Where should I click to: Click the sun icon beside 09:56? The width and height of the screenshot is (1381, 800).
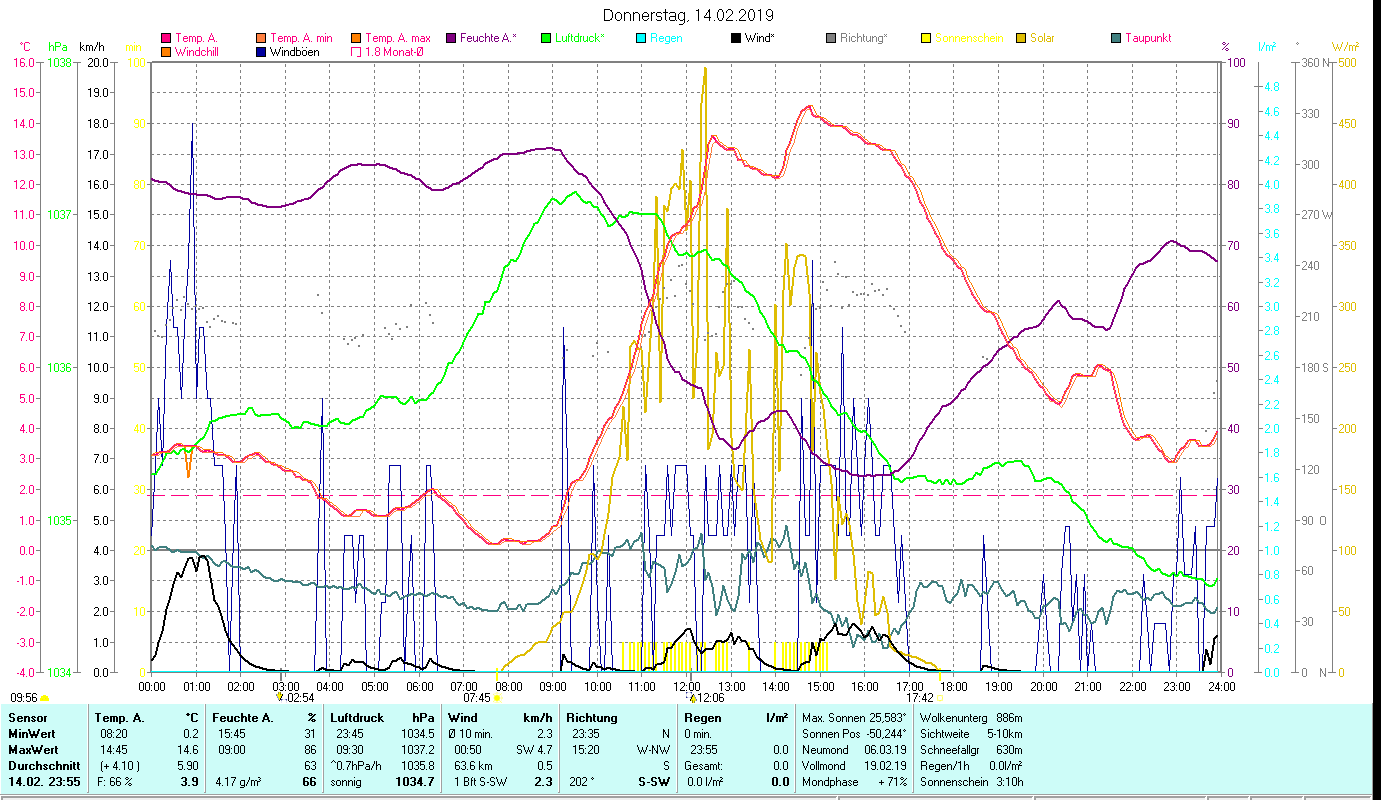click(44, 698)
